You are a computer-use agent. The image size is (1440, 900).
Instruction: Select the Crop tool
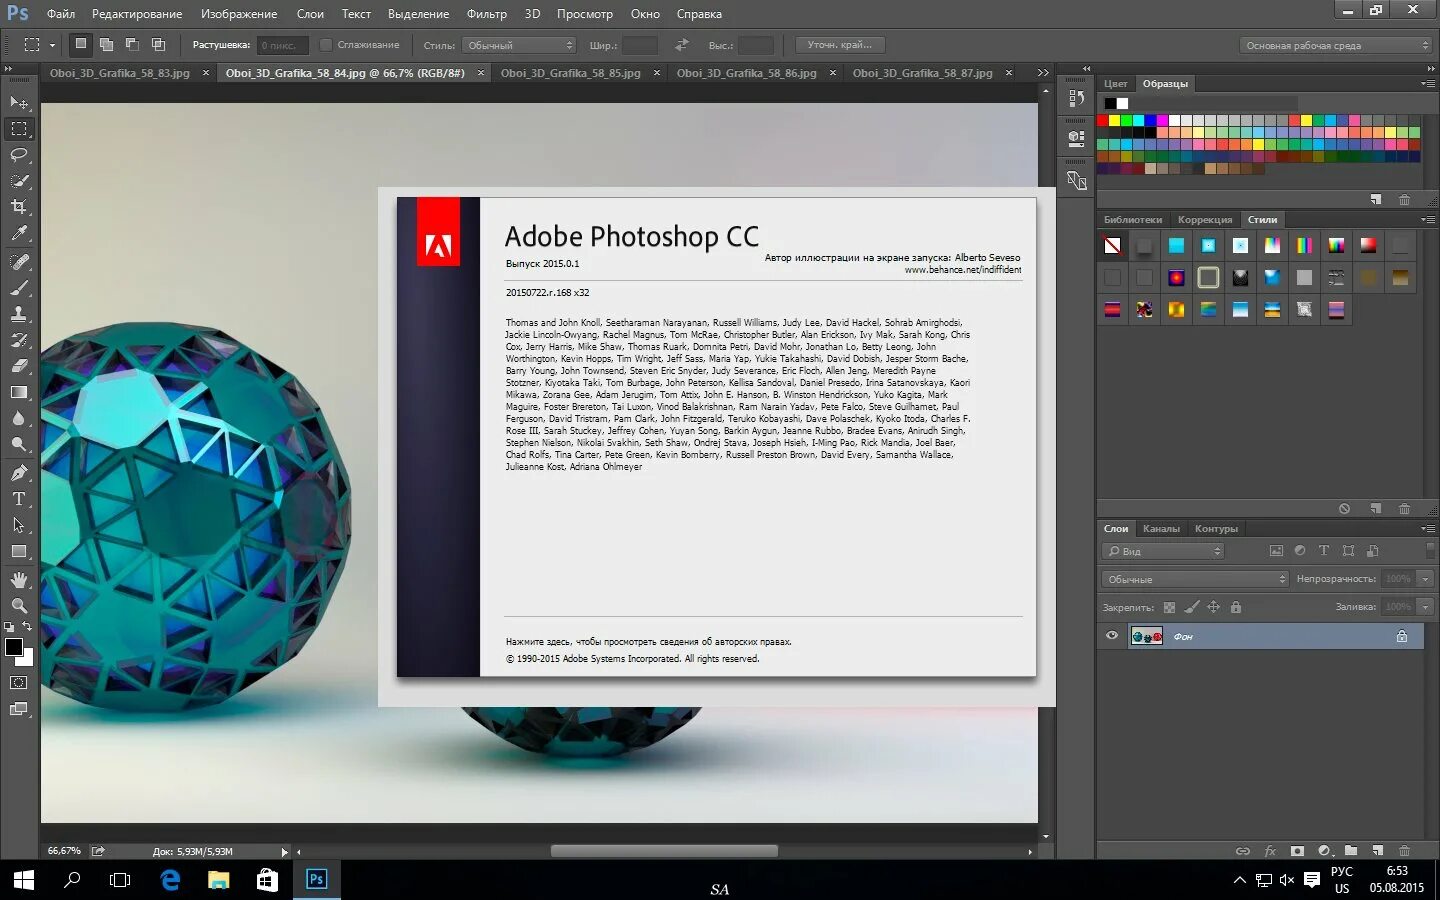pyautogui.click(x=19, y=207)
